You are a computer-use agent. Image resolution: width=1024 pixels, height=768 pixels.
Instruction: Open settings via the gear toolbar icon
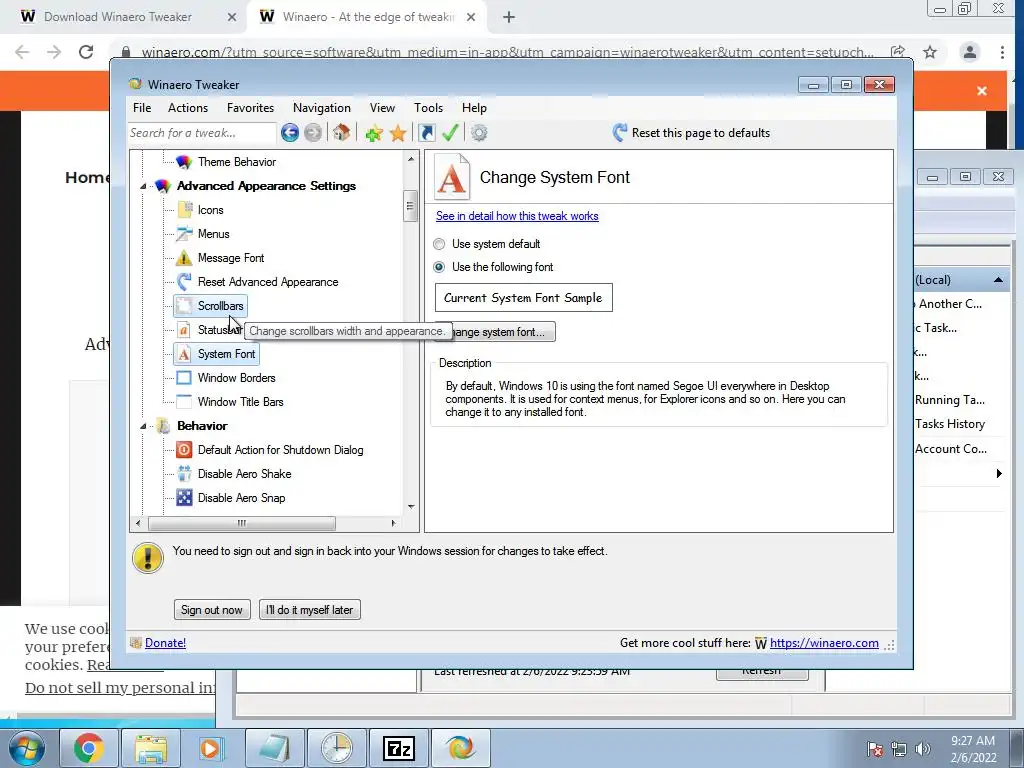pyautogui.click(x=479, y=133)
